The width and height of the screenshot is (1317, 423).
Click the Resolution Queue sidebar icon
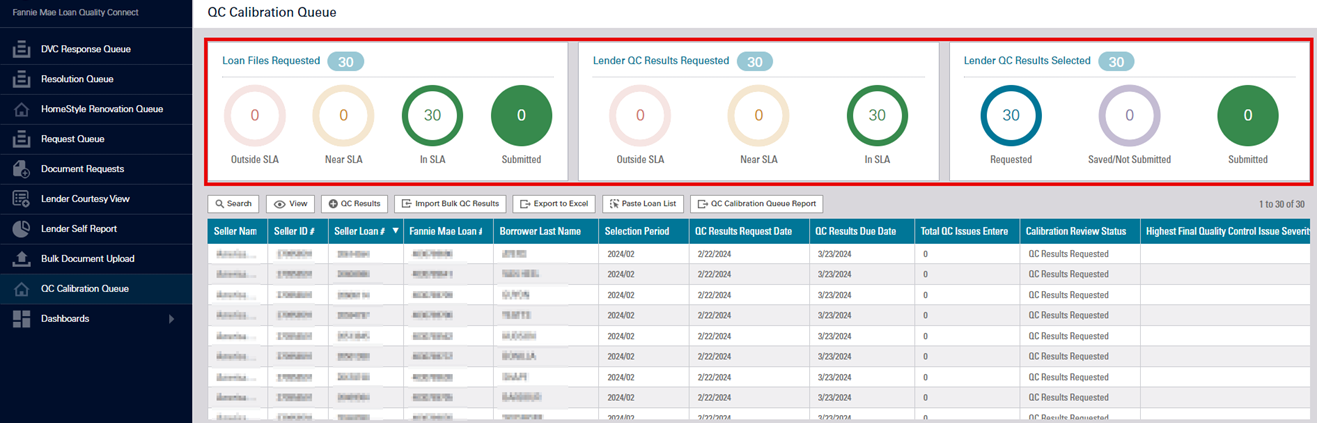pos(21,79)
